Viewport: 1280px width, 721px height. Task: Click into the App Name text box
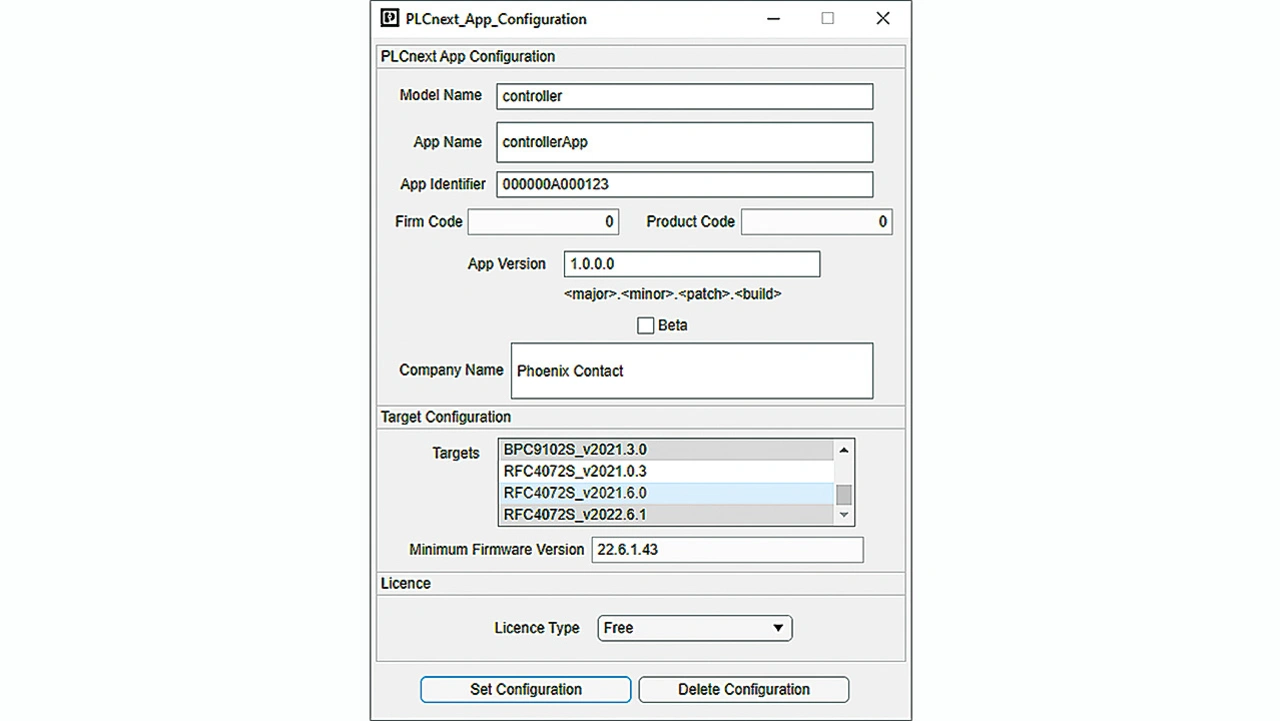(684, 142)
